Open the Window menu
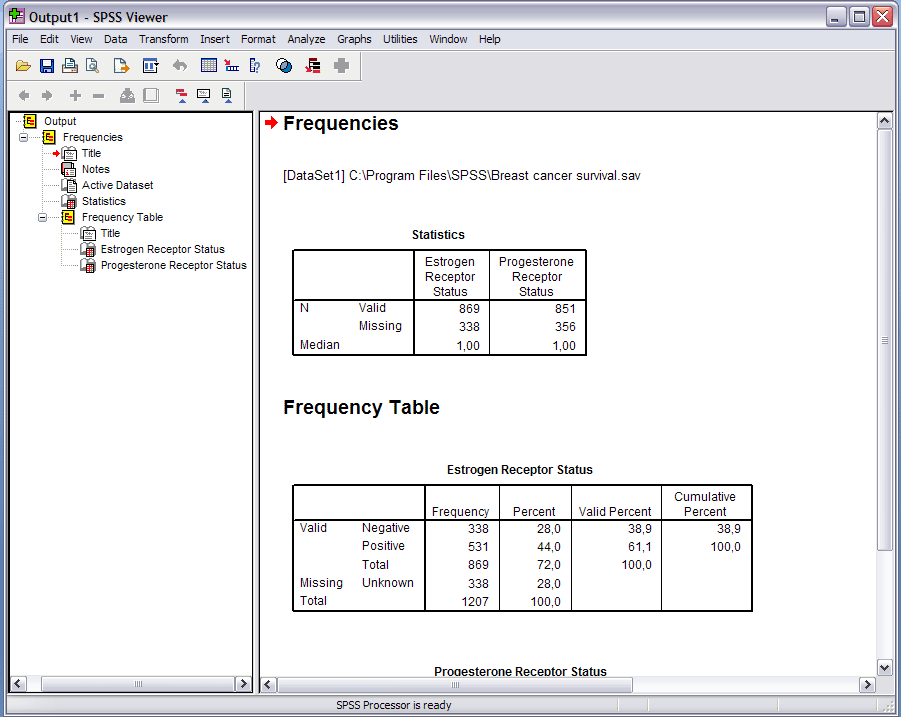 pos(448,39)
